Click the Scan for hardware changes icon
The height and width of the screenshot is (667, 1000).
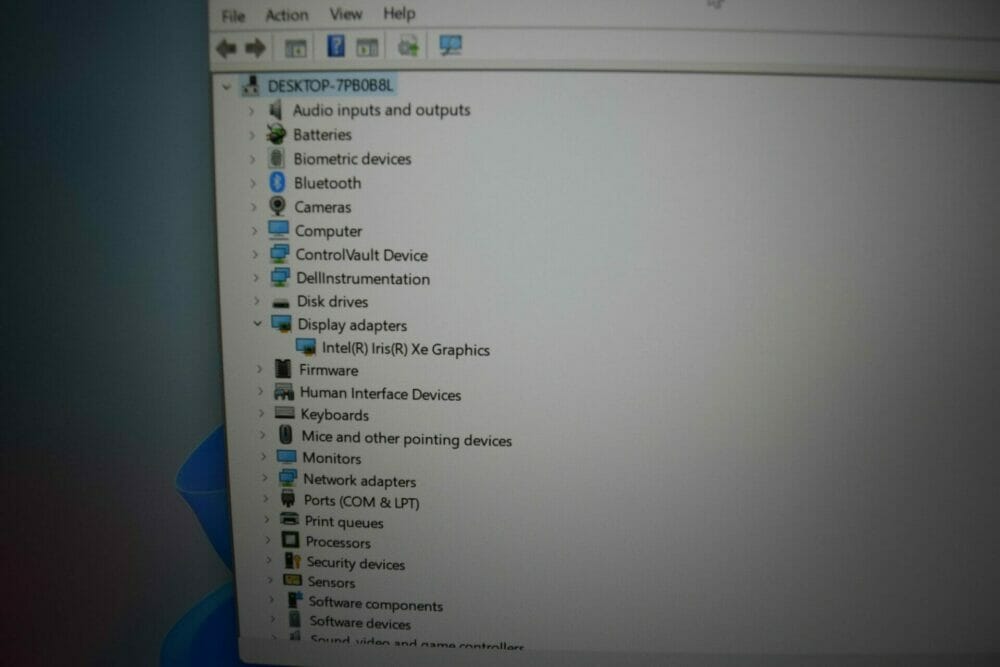coord(450,45)
